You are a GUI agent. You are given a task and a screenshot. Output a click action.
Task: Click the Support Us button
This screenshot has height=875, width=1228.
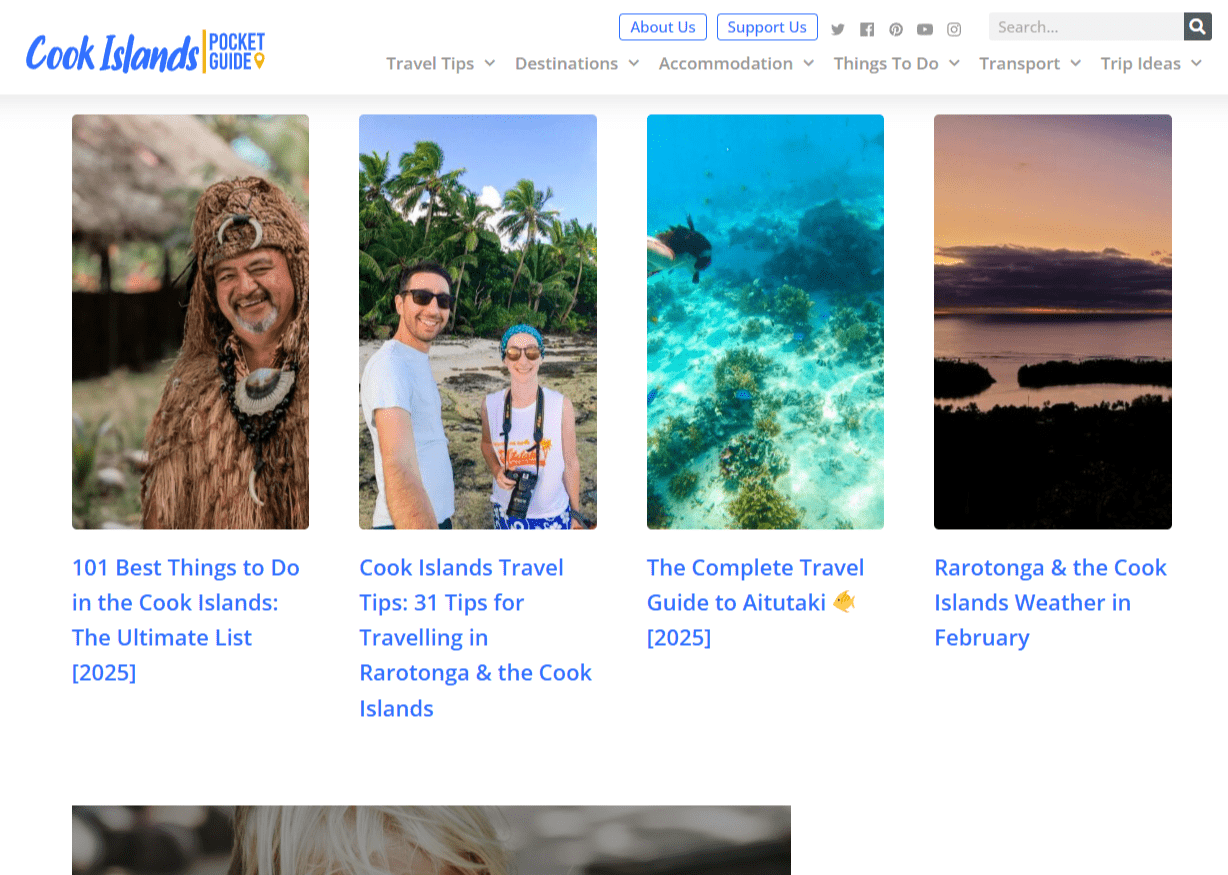pos(768,27)
